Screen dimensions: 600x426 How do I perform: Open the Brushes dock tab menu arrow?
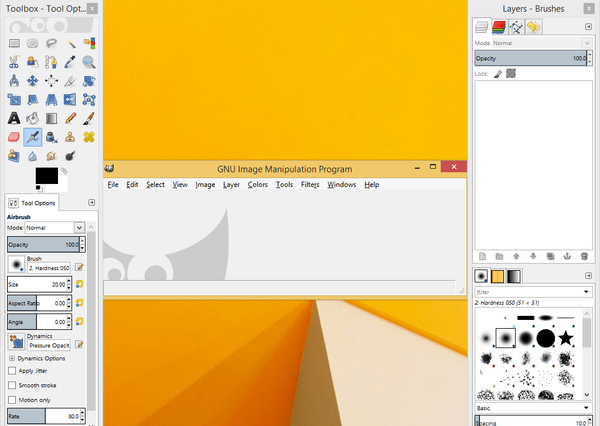[x=589, y=276]
